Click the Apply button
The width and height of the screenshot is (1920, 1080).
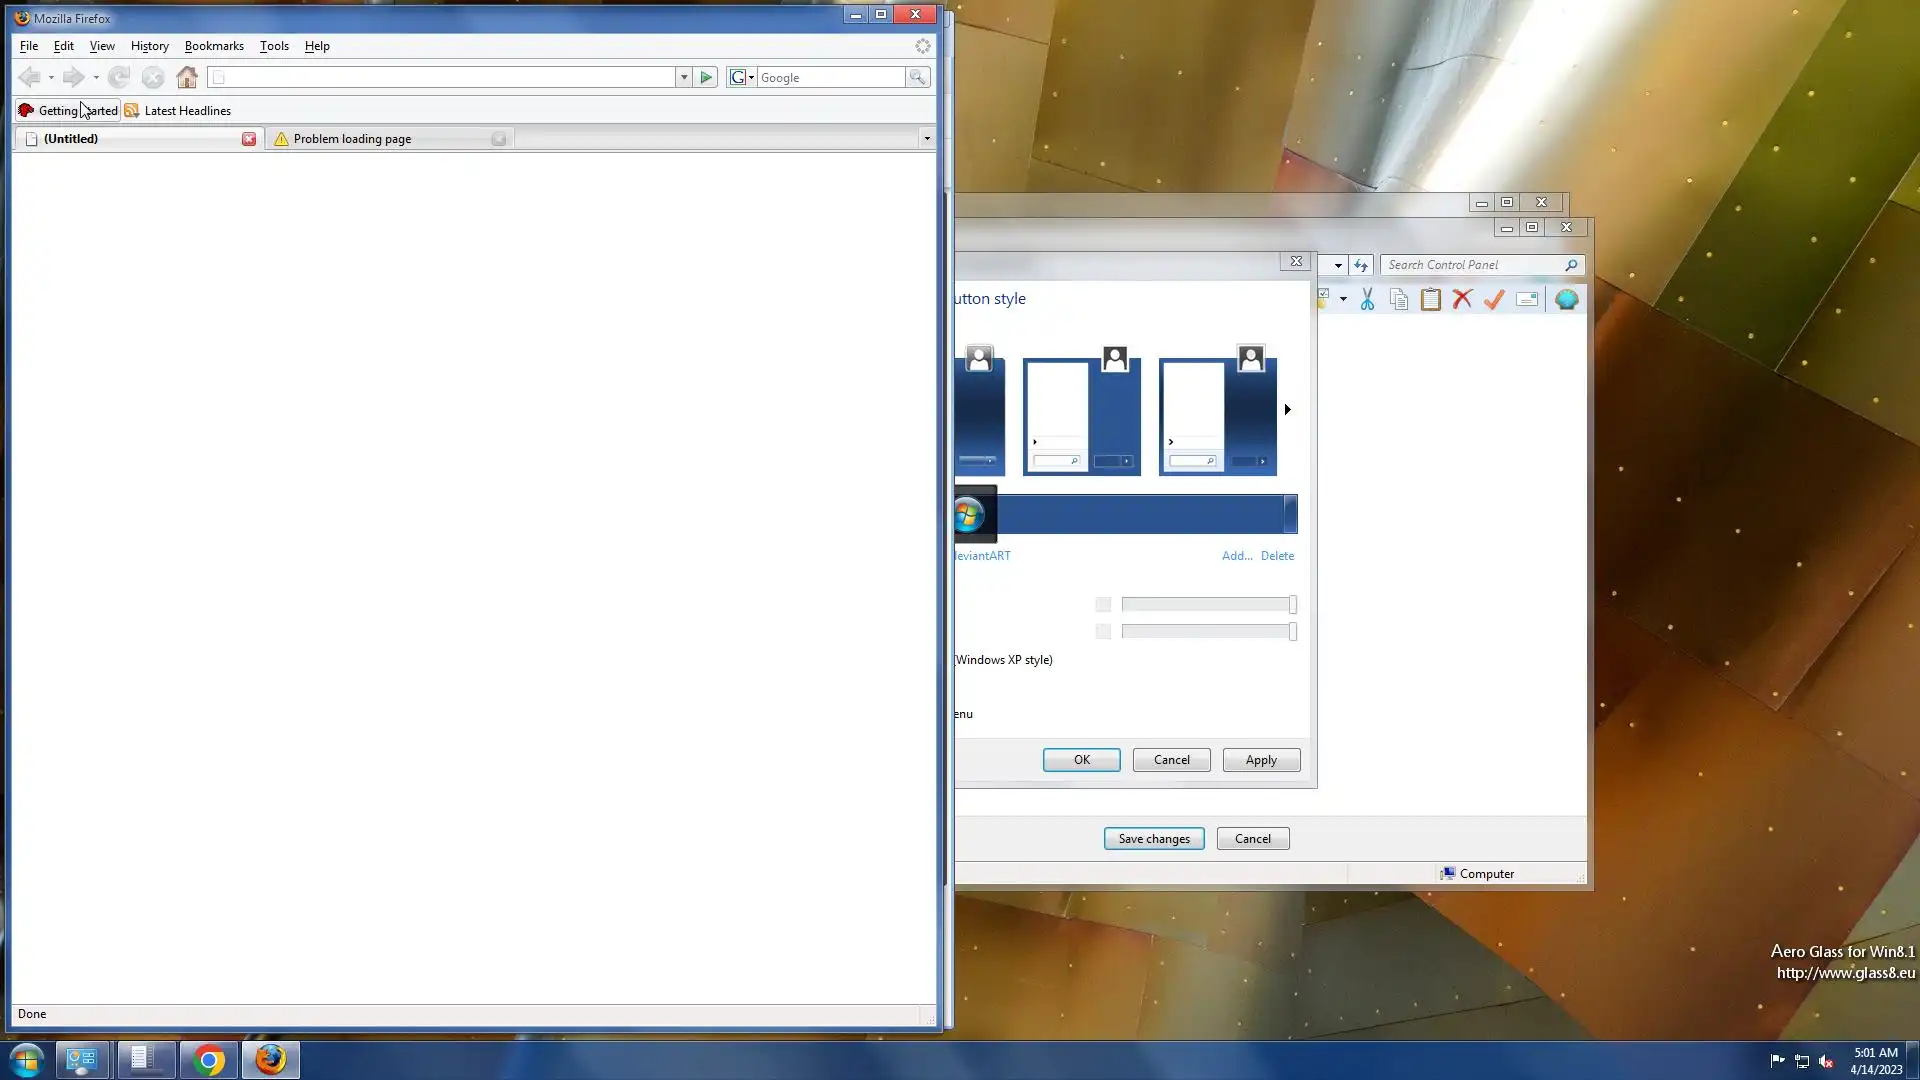click(1260, 760)
